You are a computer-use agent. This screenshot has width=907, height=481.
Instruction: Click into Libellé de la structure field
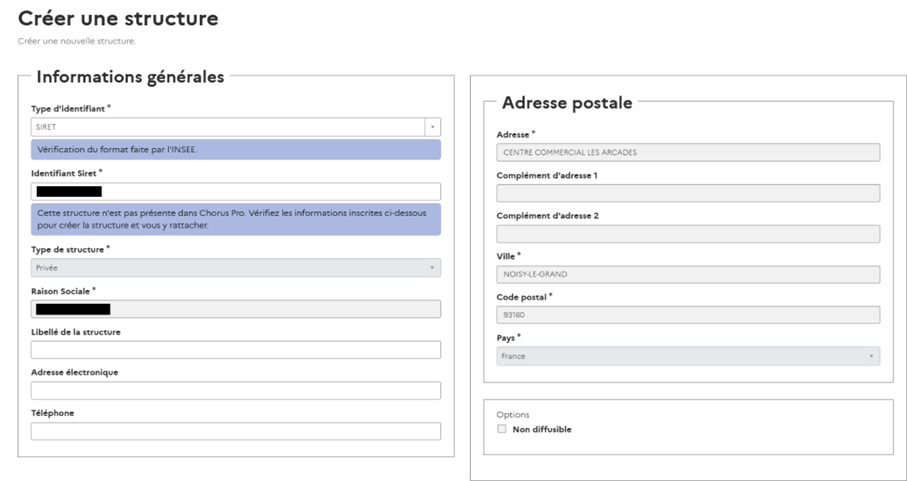[x=235, y=350]
